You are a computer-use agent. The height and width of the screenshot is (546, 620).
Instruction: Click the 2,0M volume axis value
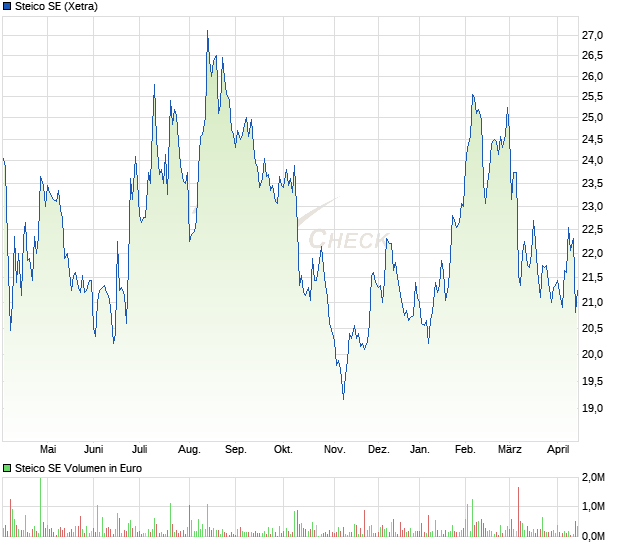[x=593, y=478]
